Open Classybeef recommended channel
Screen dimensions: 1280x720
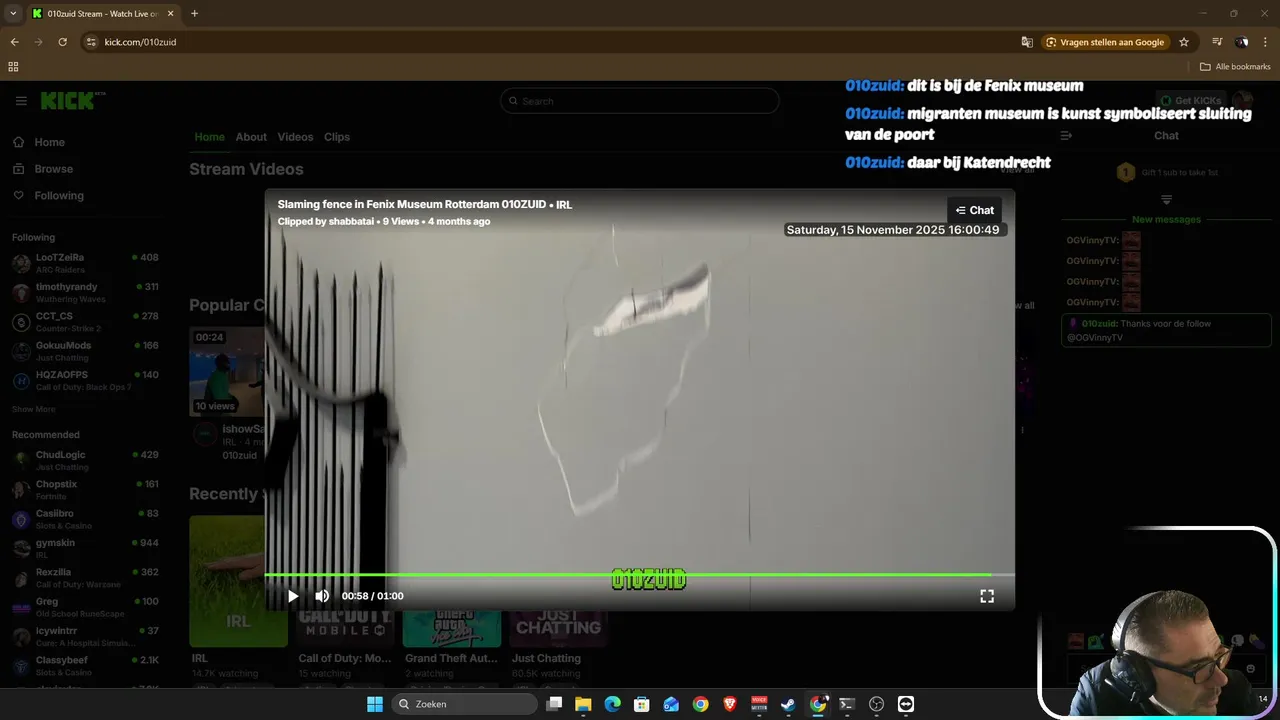(x=85, y=666)
